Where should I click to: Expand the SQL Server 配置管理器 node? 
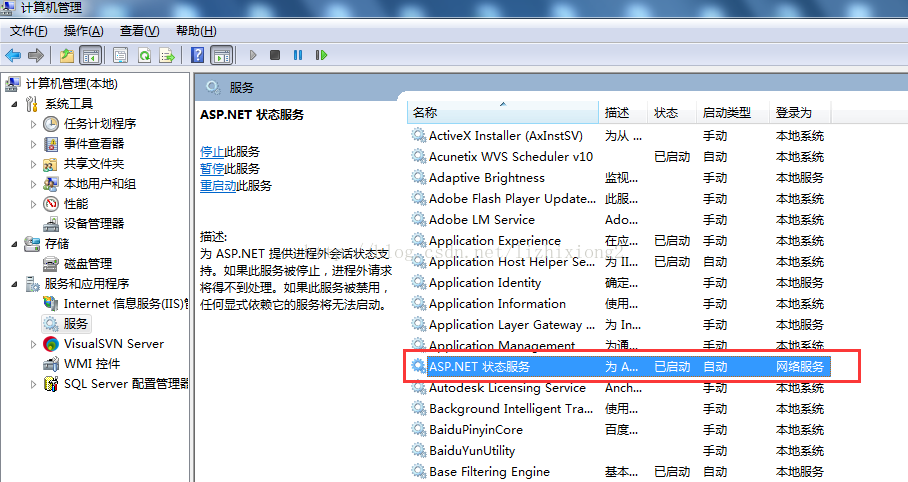click(x=33, y=384)
